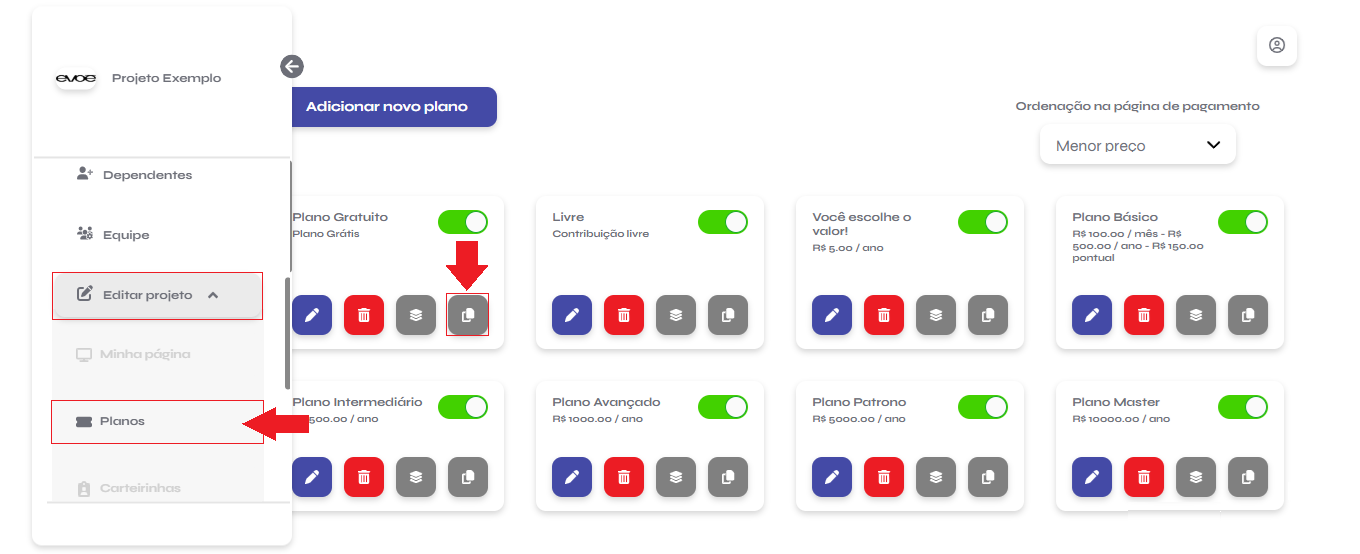1360x554 pixels.
Task: Open layers icon for Plano Básico
Action: [1196, 315]
